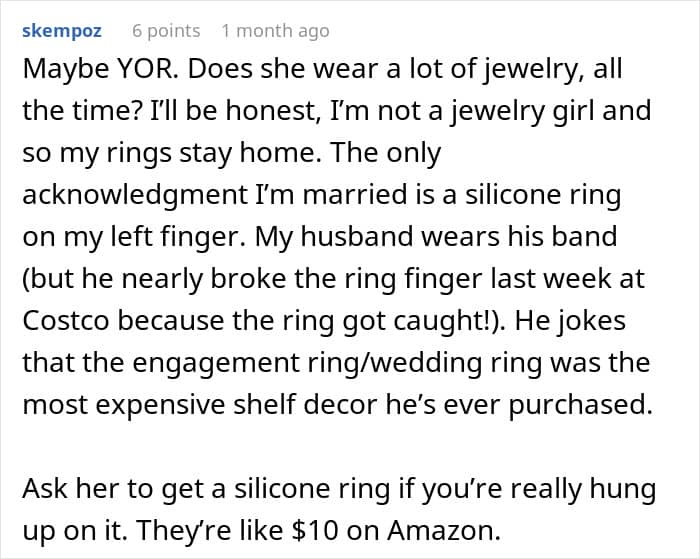Click the "$10" price text
Viewport: 700px width, 559px height.
(x=315, y=530)
